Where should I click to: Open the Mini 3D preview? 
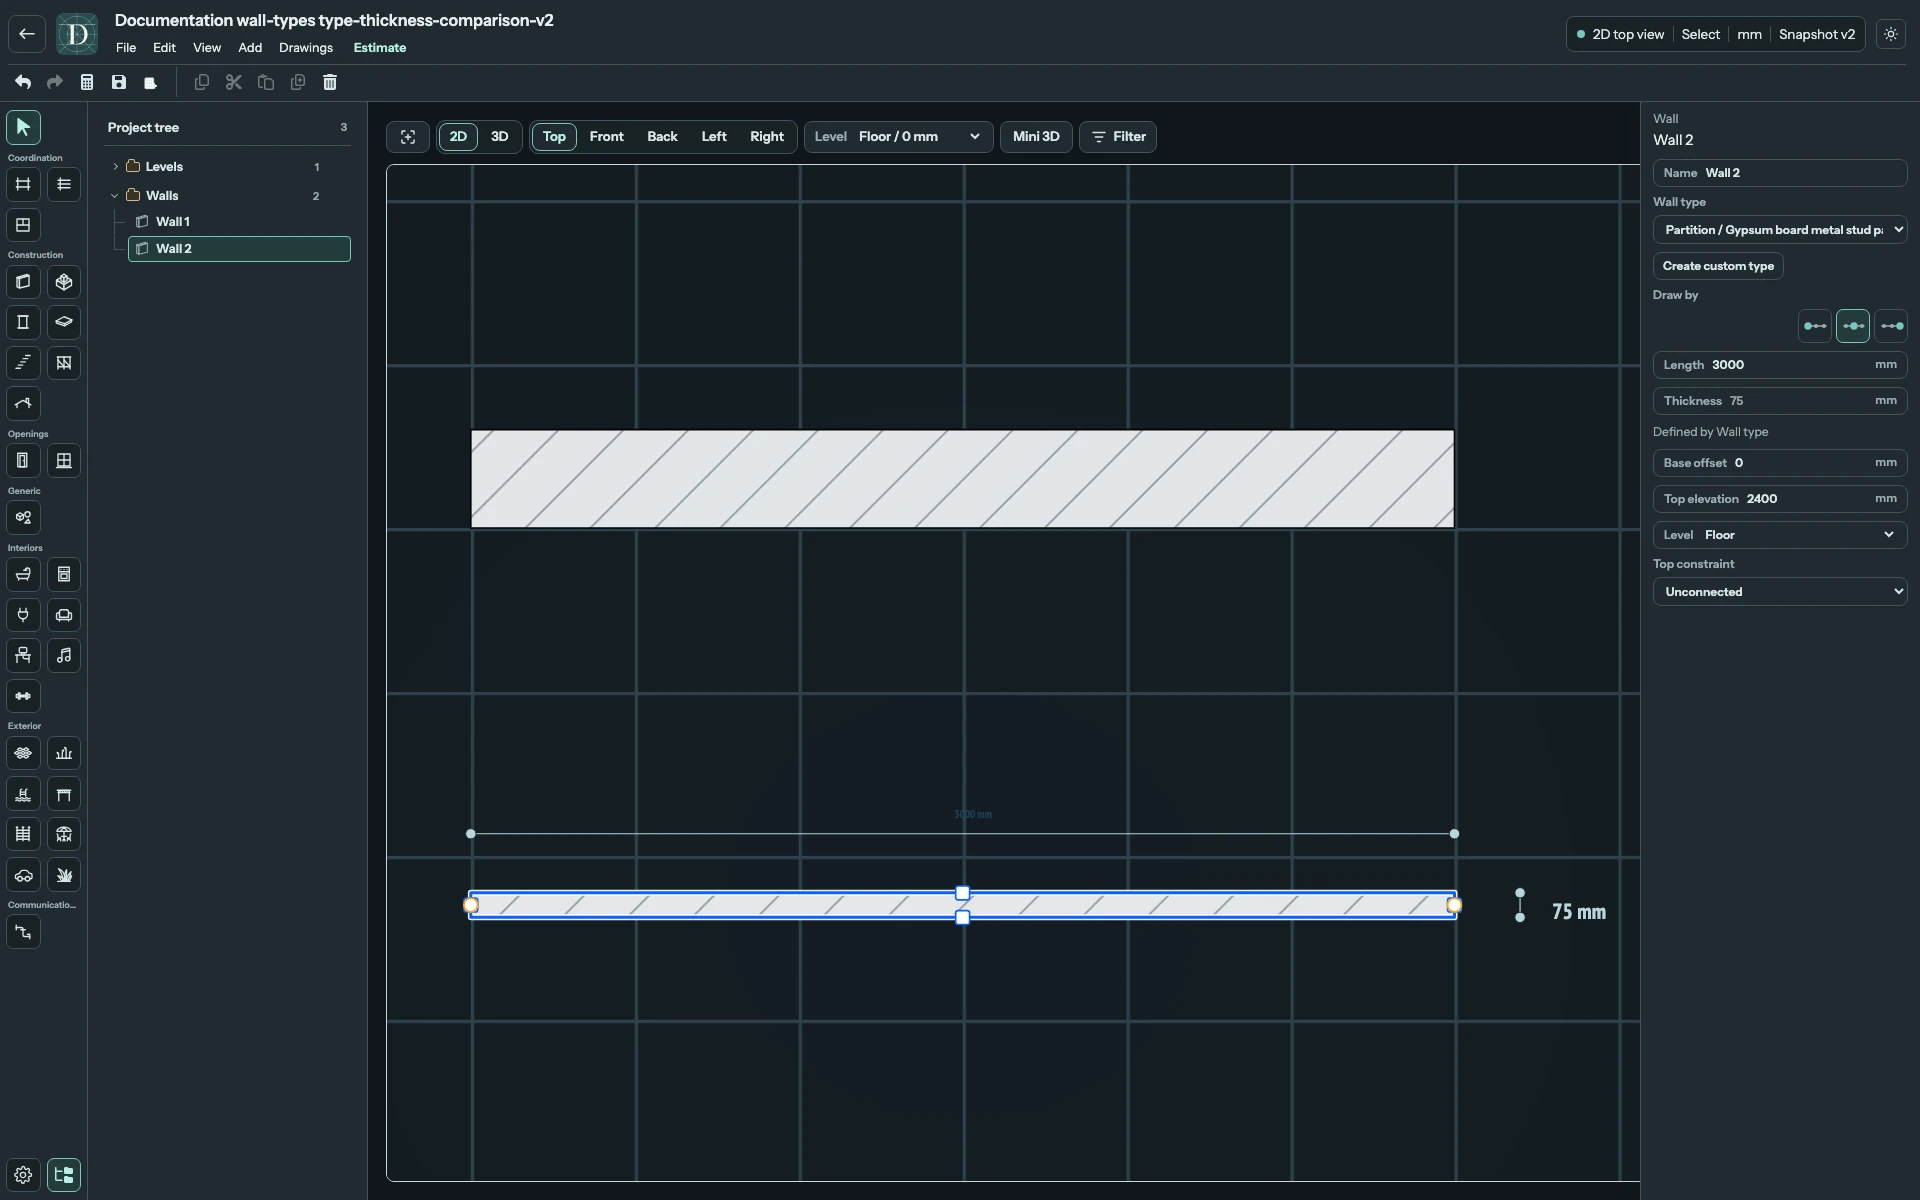tap(1036, 137)
